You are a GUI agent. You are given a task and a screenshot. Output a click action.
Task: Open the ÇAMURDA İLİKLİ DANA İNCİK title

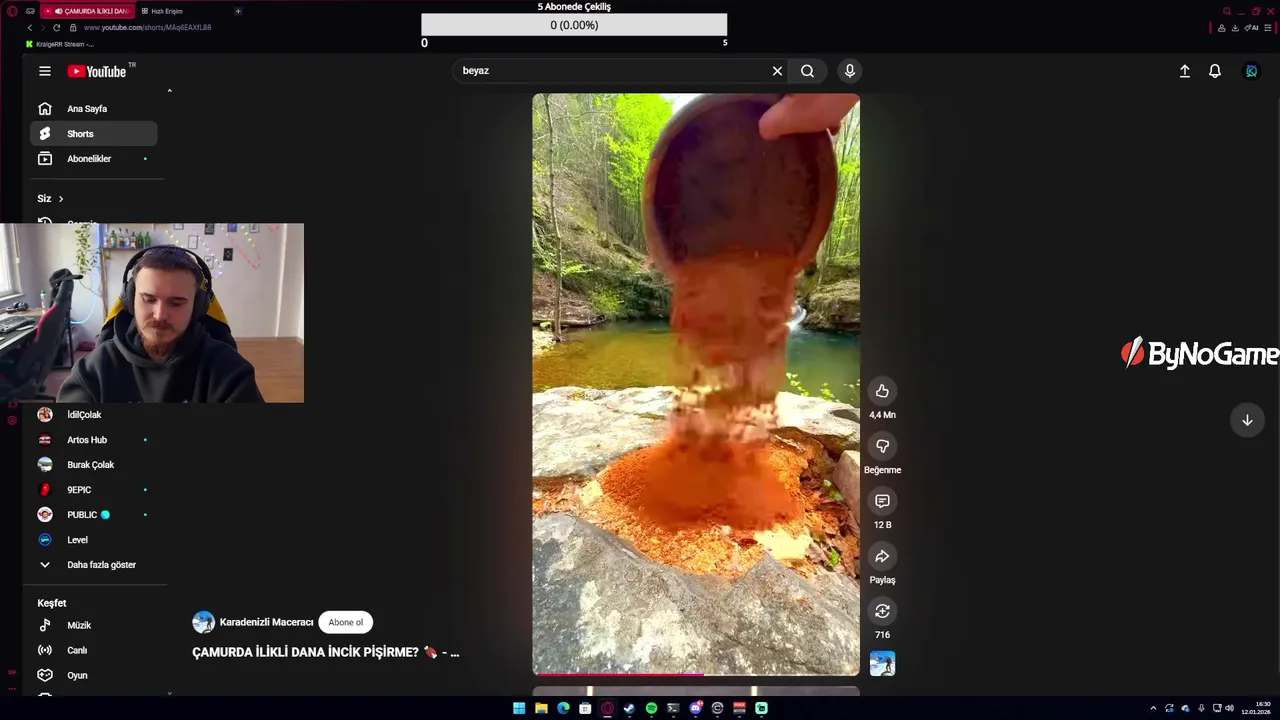coord(326,652)
